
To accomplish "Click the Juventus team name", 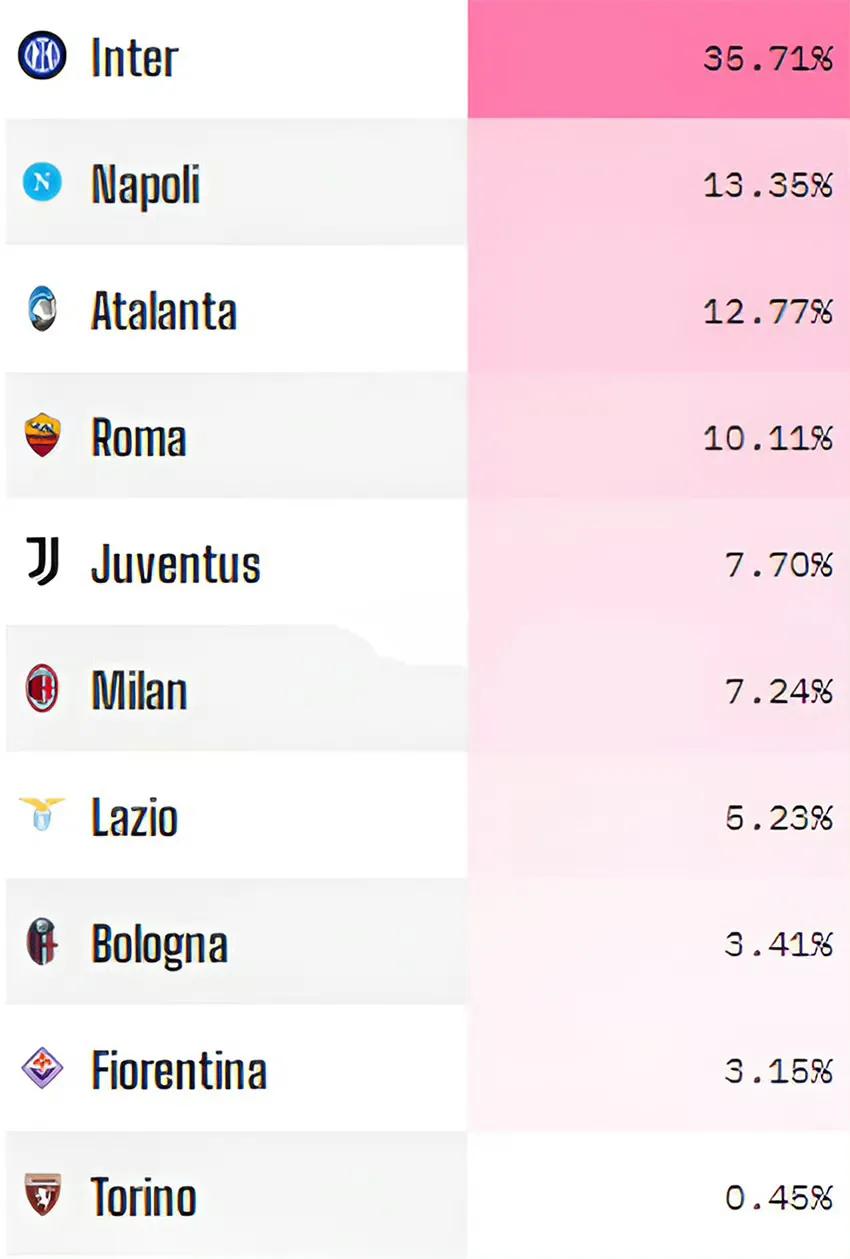I will click(176, 565).
